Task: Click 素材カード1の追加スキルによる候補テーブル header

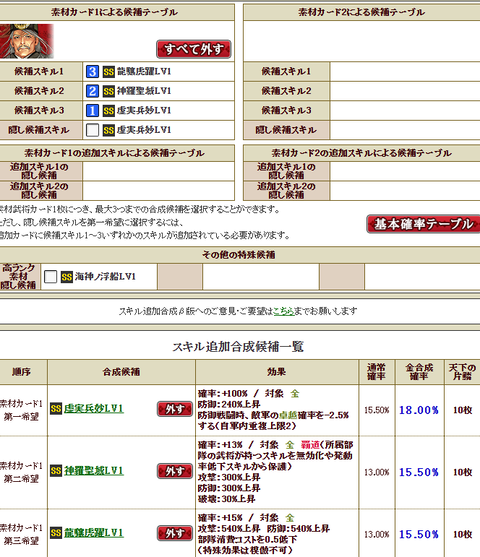Action: point(117,153)
